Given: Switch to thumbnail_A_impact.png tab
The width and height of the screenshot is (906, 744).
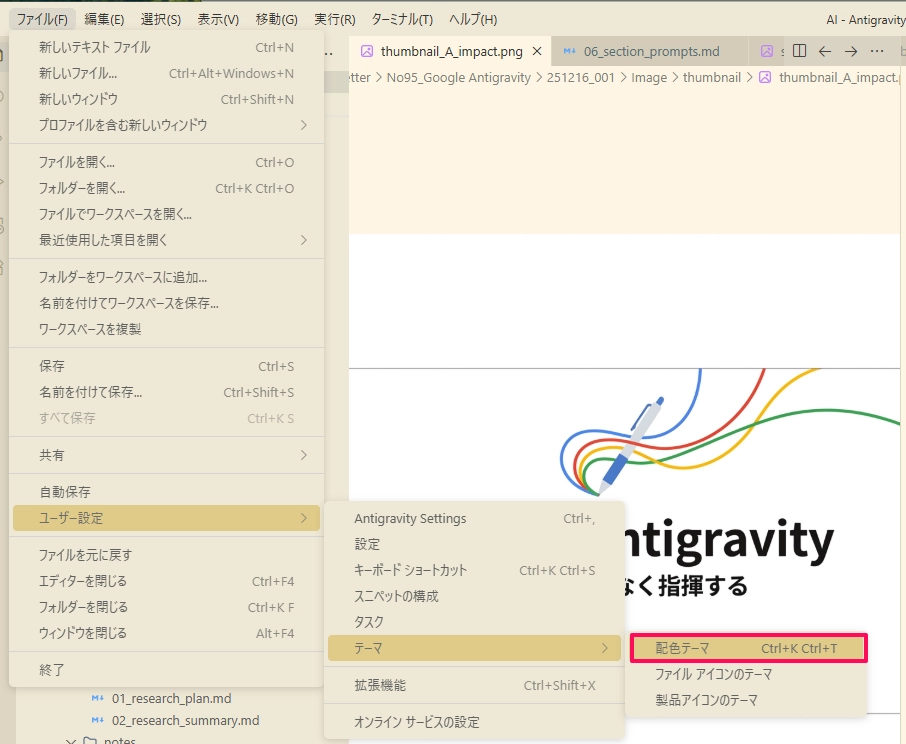Looking at the screenshot, I should pos(451,51).
